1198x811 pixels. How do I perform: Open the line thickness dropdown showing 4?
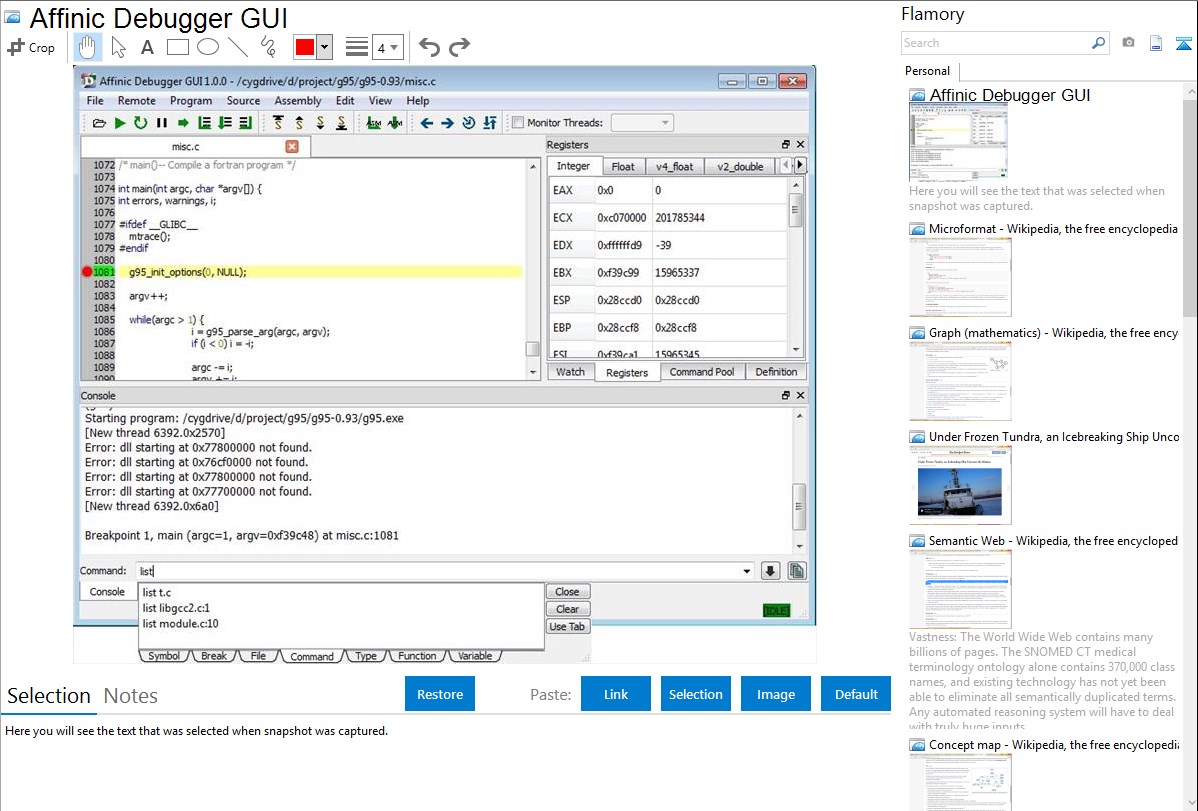point(387,47)
